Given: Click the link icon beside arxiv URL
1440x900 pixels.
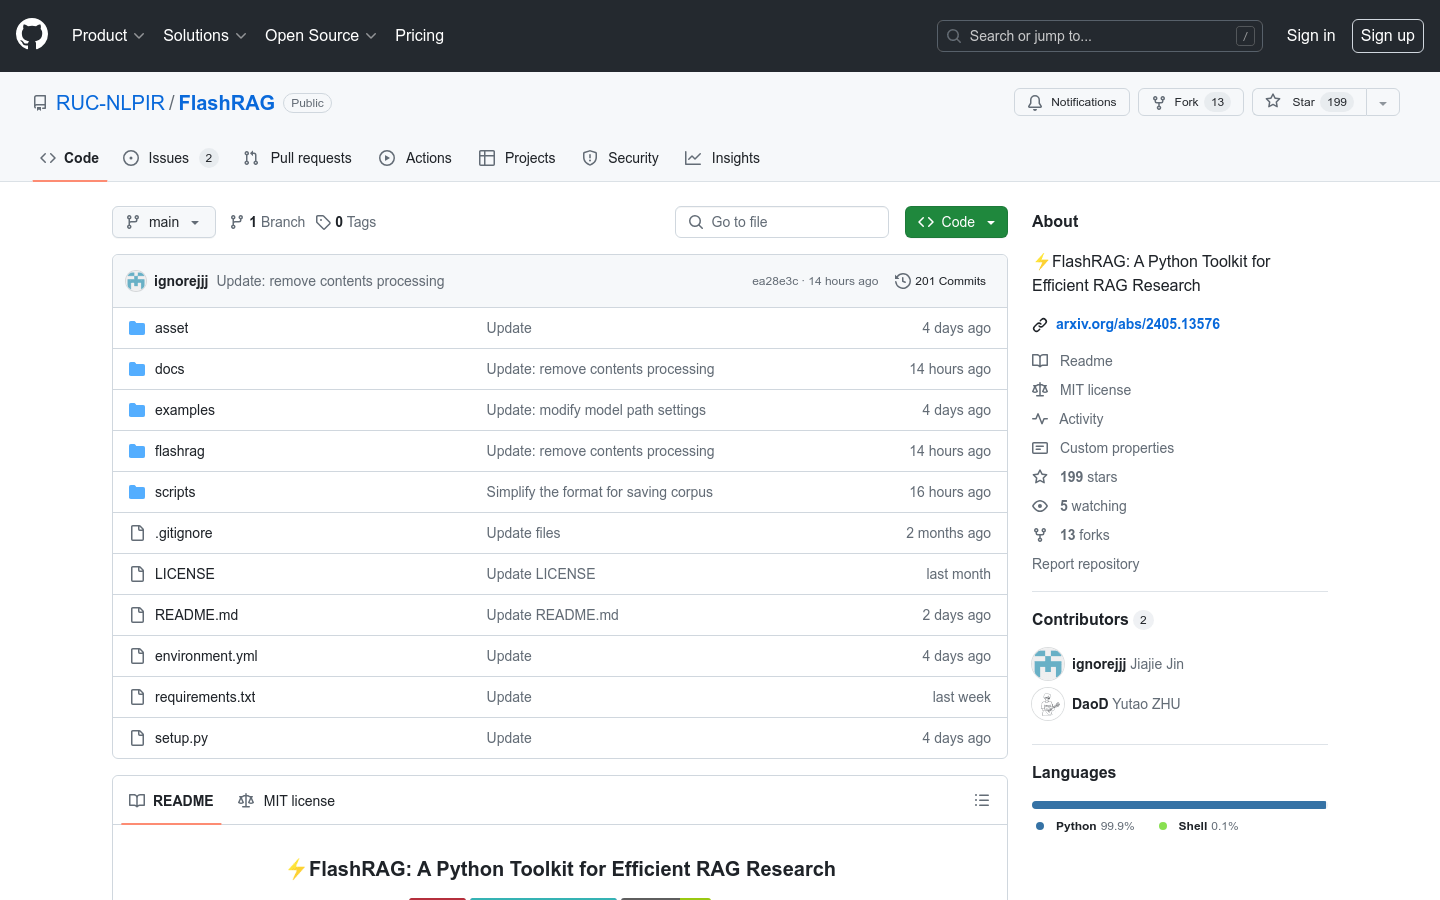Looking at the screenshot, I should coord(1040,325).
